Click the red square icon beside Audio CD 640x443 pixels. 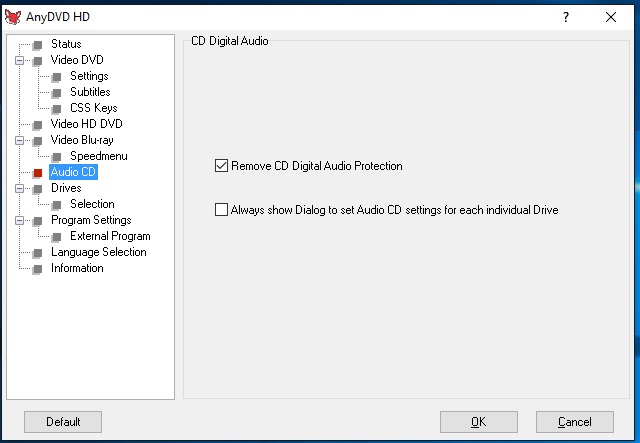38,172
